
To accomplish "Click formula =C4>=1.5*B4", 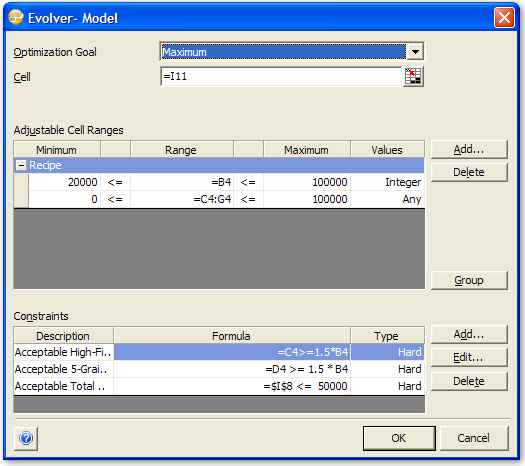I will point(232,352).
